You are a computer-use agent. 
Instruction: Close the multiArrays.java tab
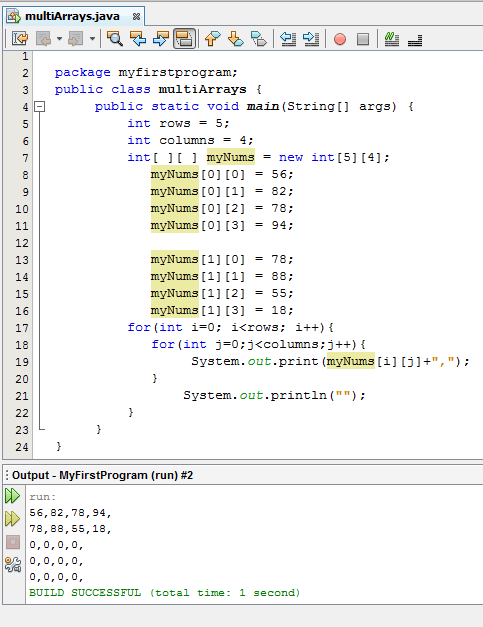pos(136,16)
